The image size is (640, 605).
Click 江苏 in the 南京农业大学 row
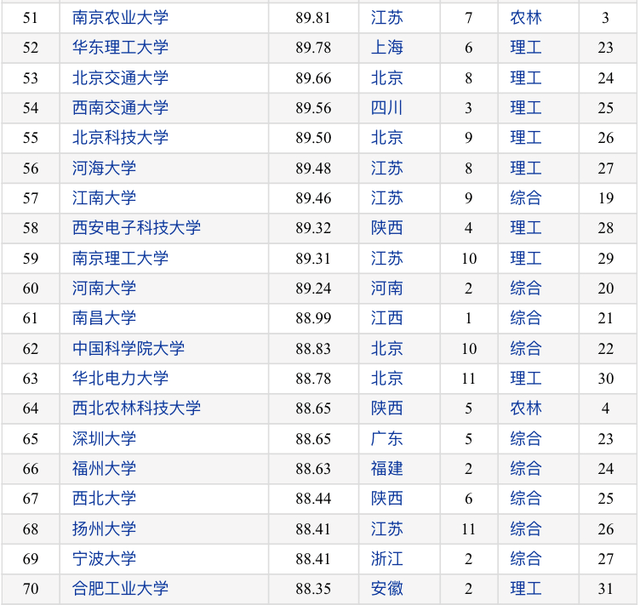(x=387, y=18)
